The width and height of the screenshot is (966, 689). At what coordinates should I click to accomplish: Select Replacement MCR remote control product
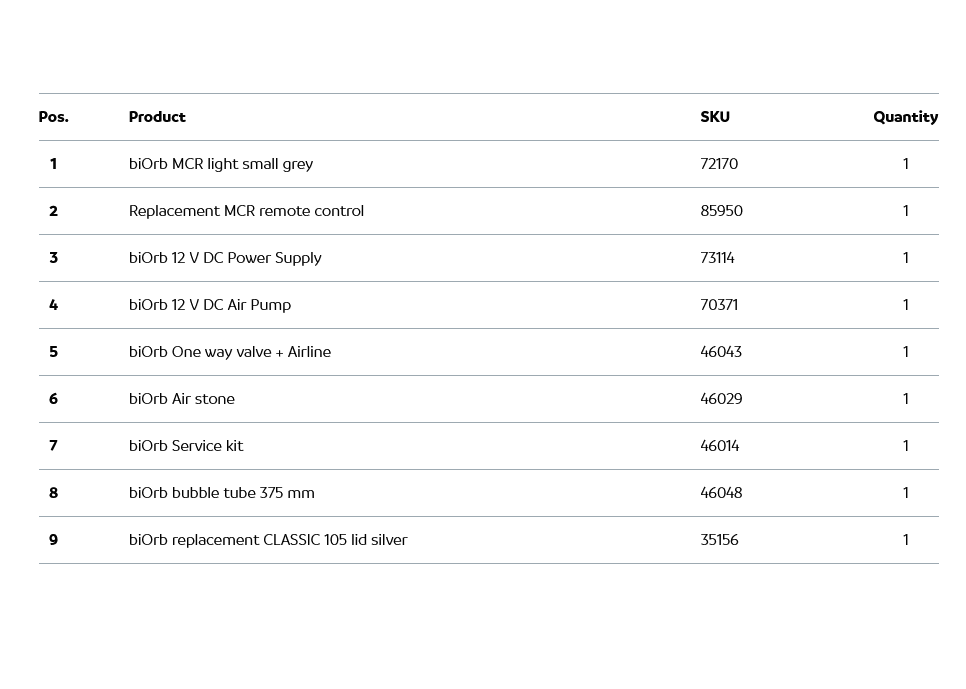click(x=246, y=211)
